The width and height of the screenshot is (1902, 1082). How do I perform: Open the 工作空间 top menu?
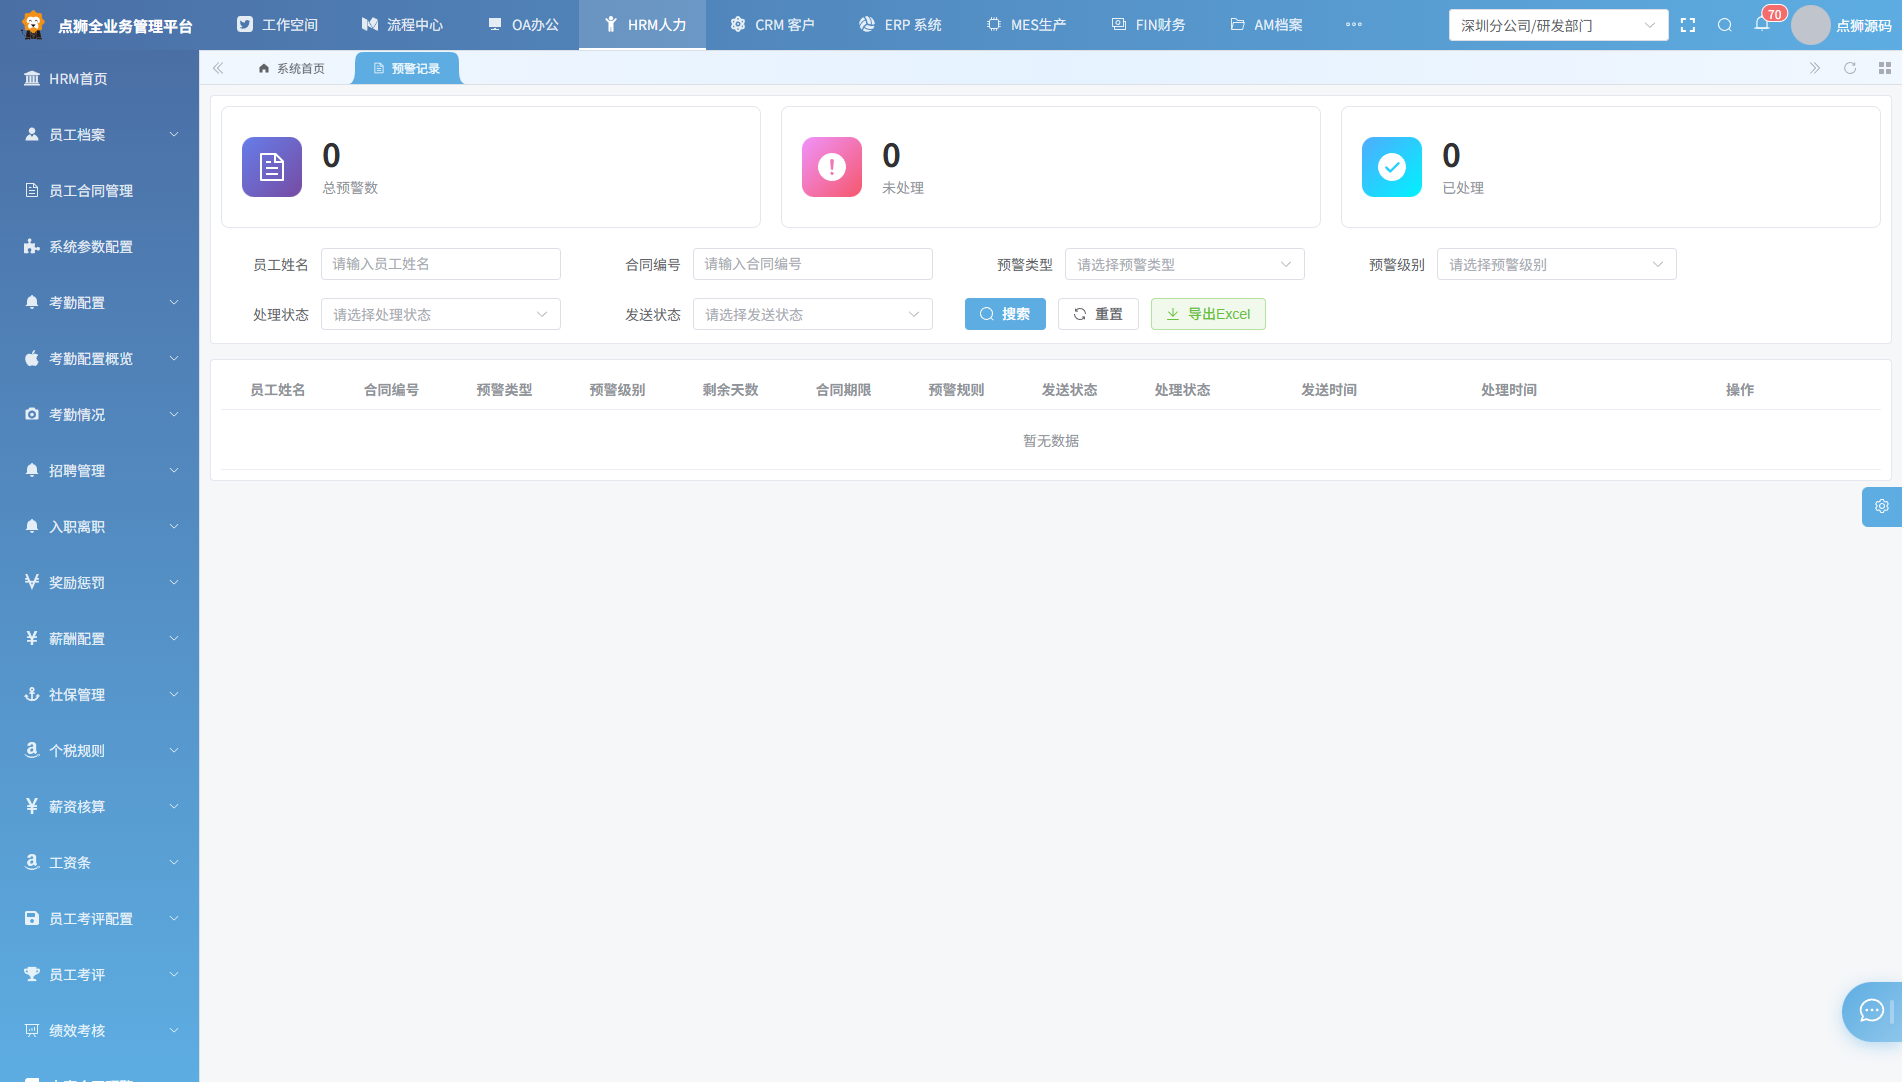(277, 25)
